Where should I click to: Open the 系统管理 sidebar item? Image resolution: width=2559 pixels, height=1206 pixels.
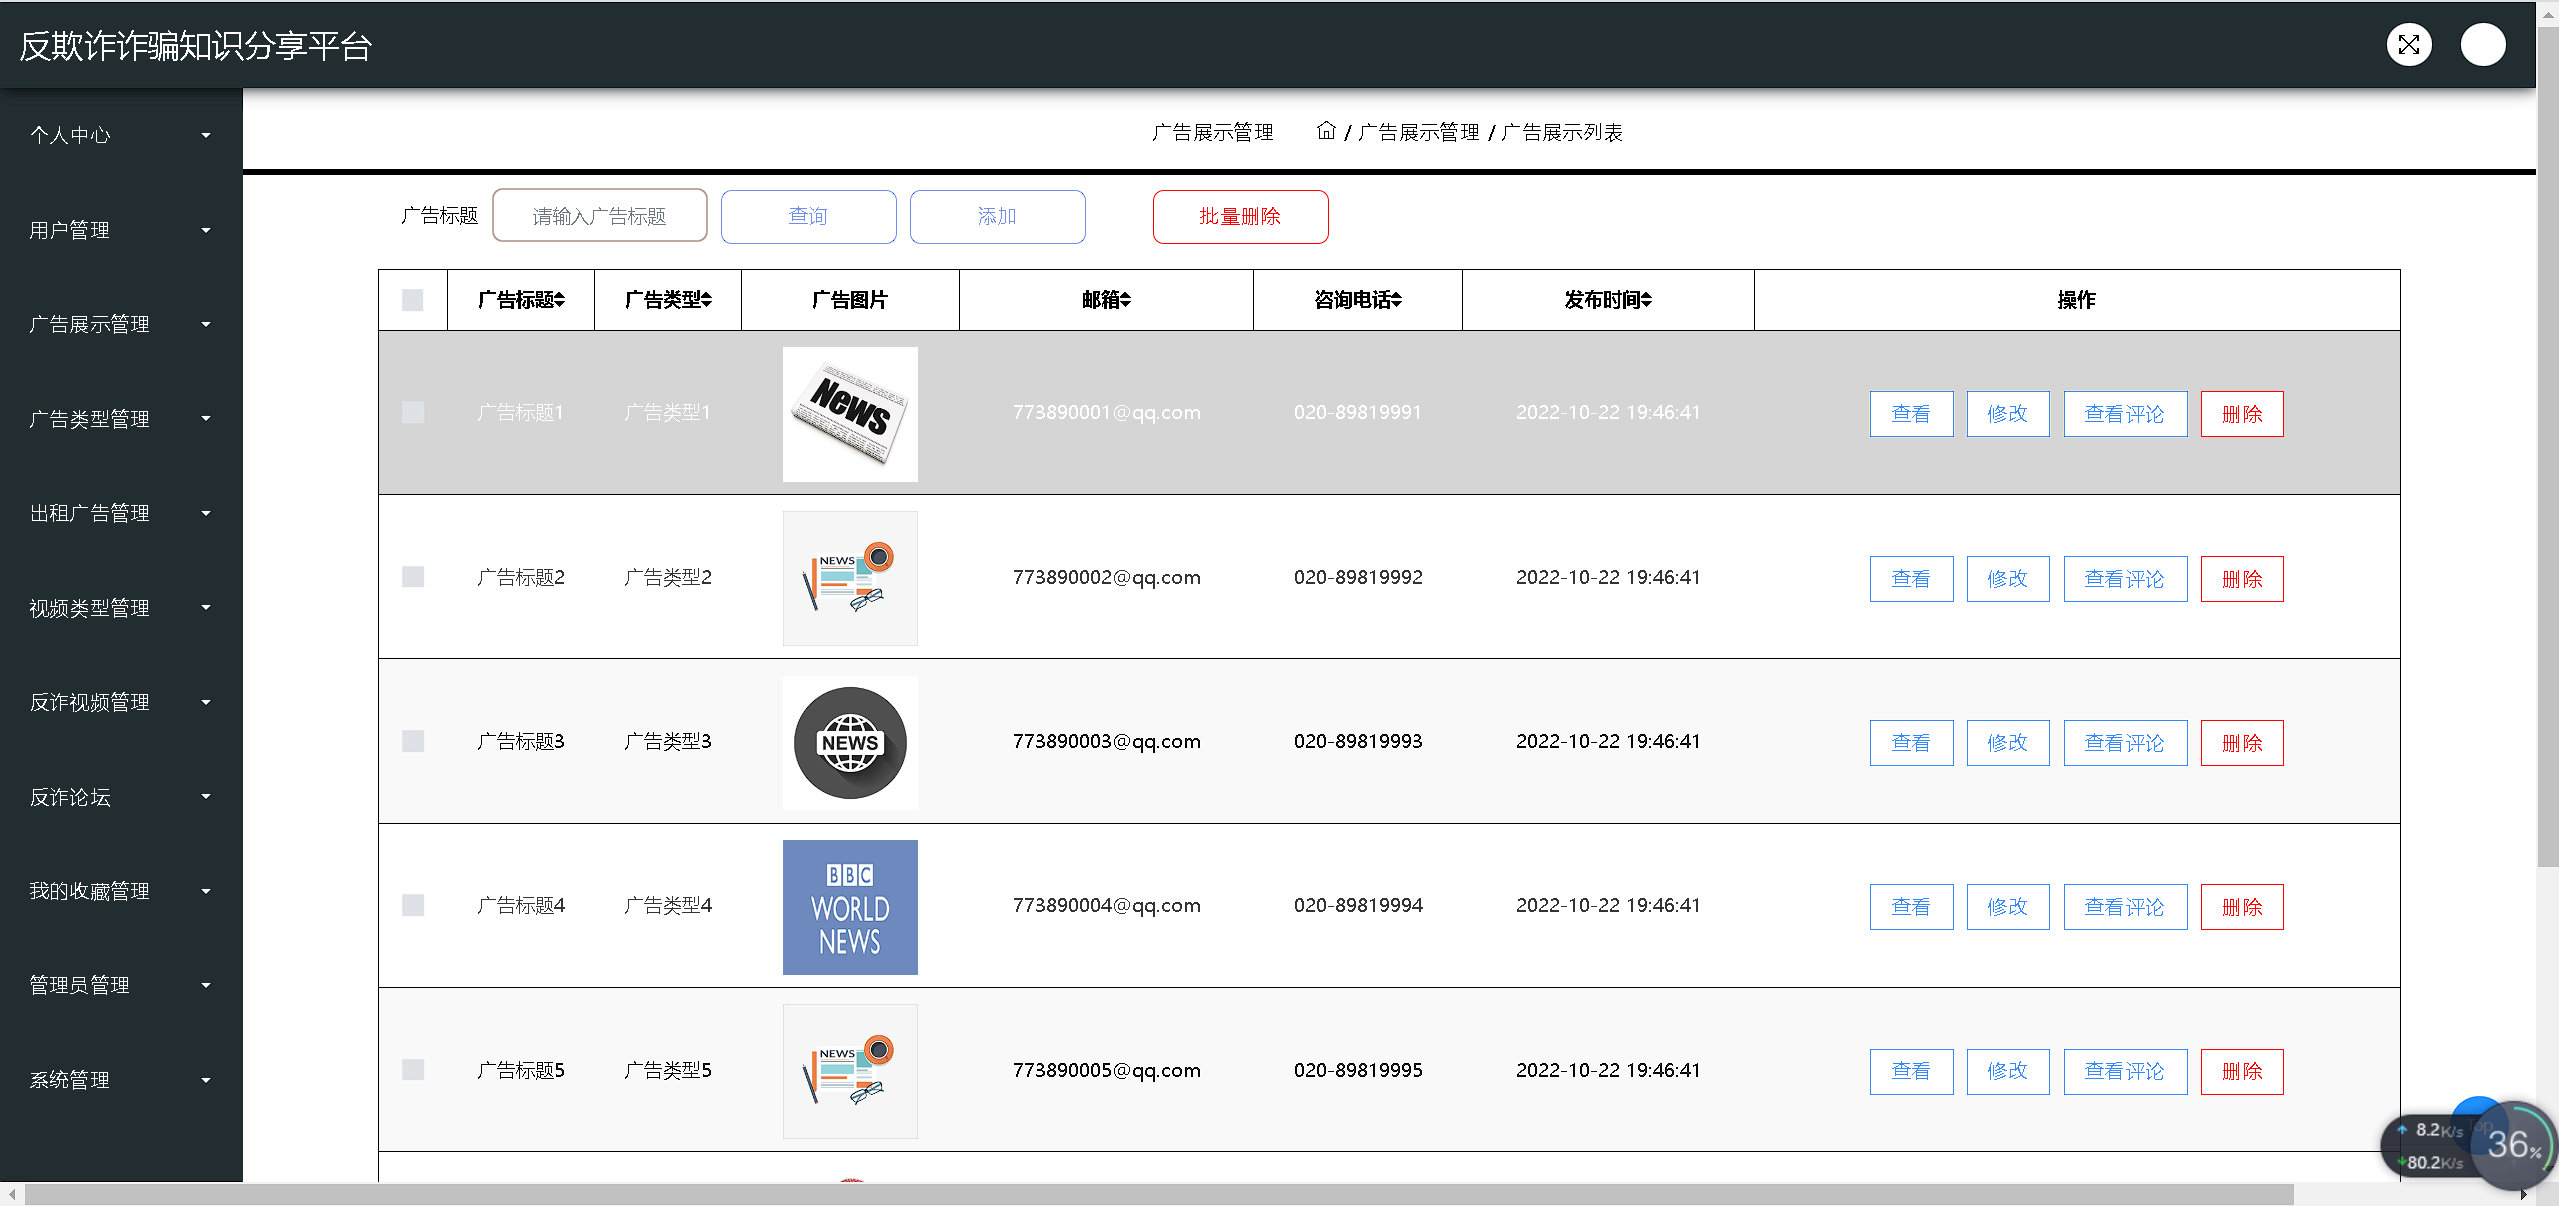(121, 1080)
